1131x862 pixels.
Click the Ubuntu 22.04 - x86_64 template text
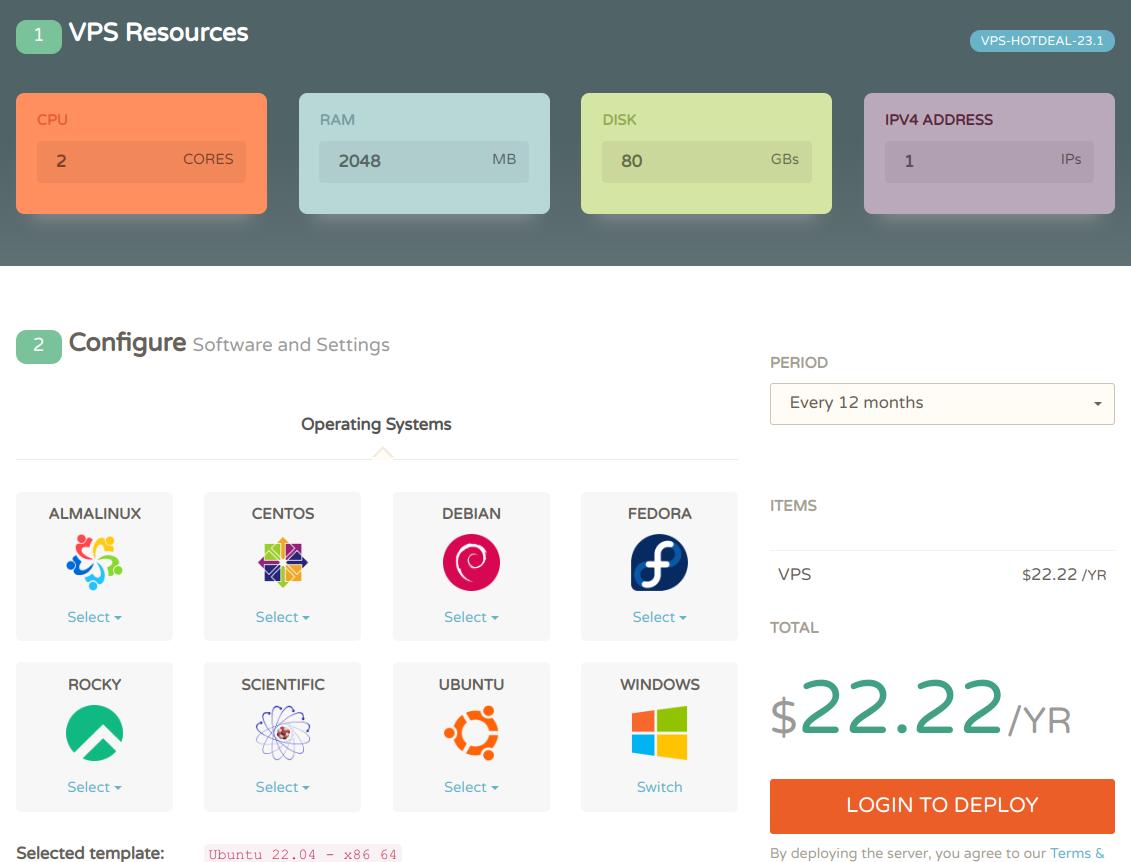(x=302, y=854)
